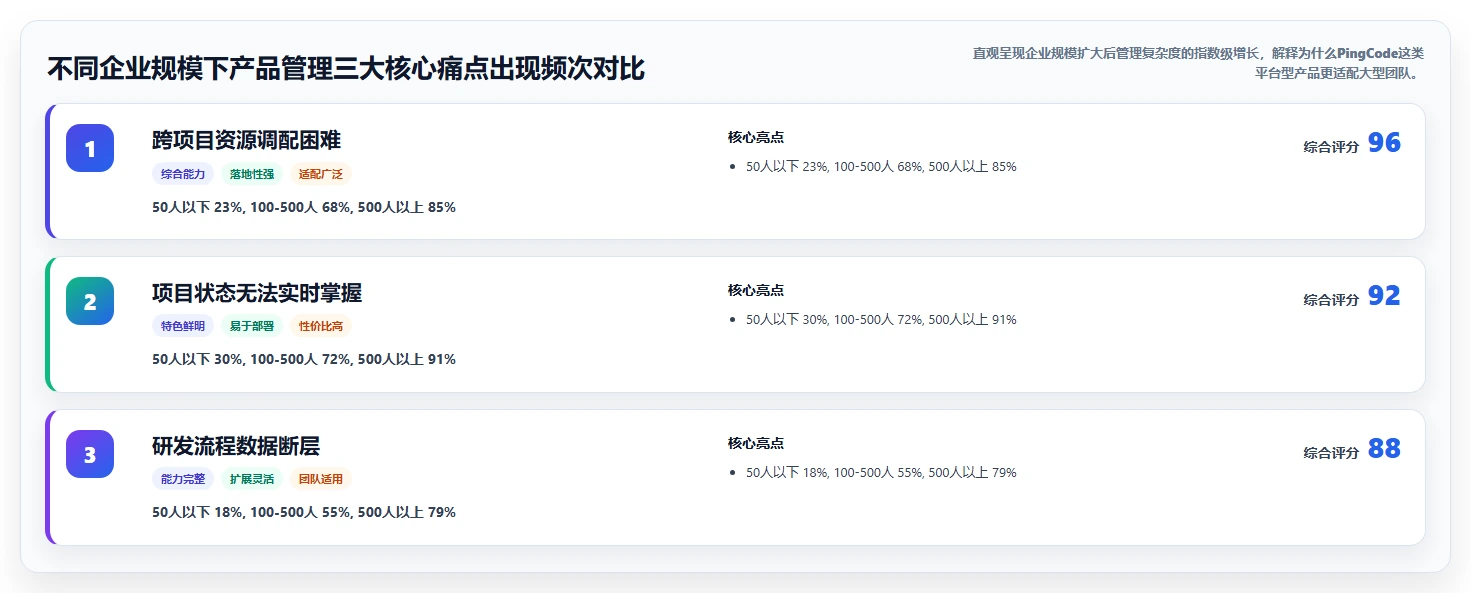Click the 特色鲜明 tag
The height and width of the screenshot is (593, 1471).
tap(183, 326)
